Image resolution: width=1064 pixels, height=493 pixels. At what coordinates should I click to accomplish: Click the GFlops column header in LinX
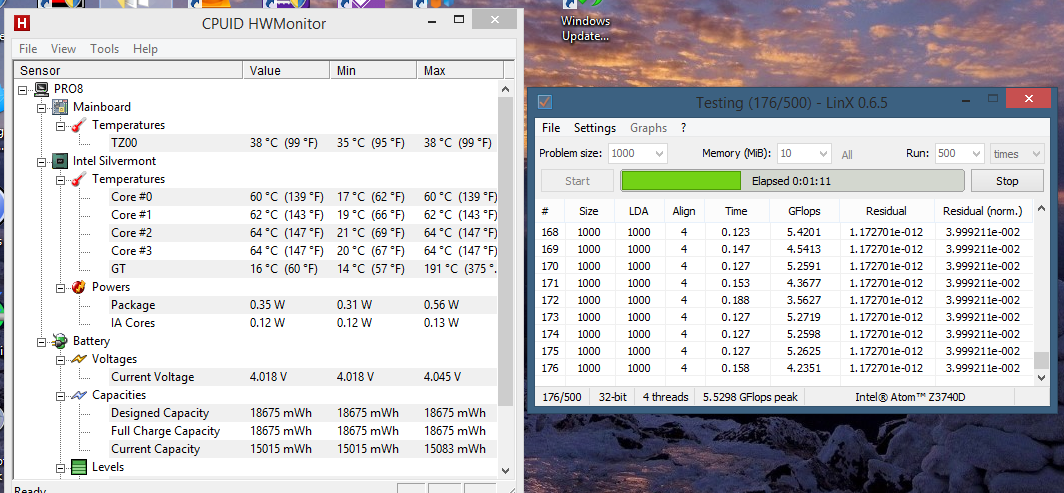[x=805, y=211]
